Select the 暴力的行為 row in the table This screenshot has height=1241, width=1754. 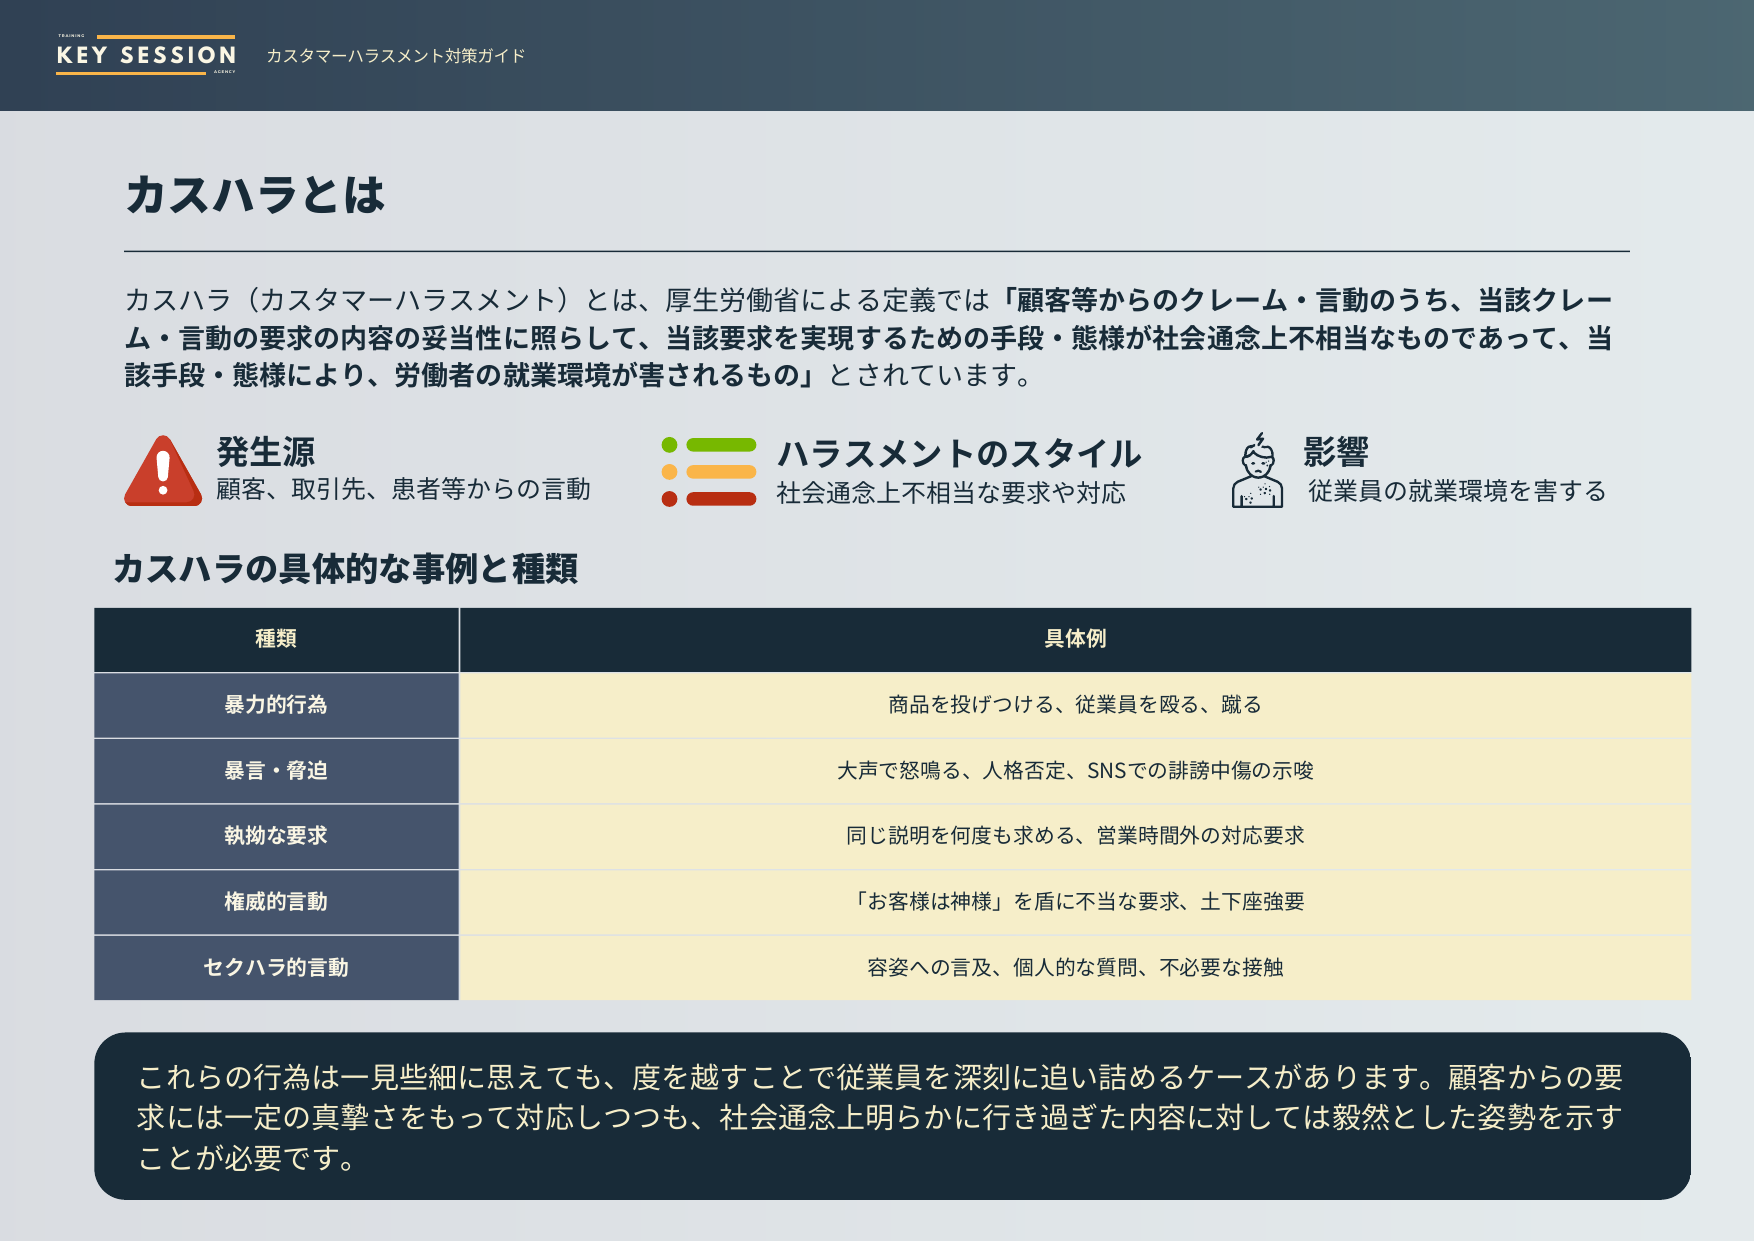[x=276, y=705]
